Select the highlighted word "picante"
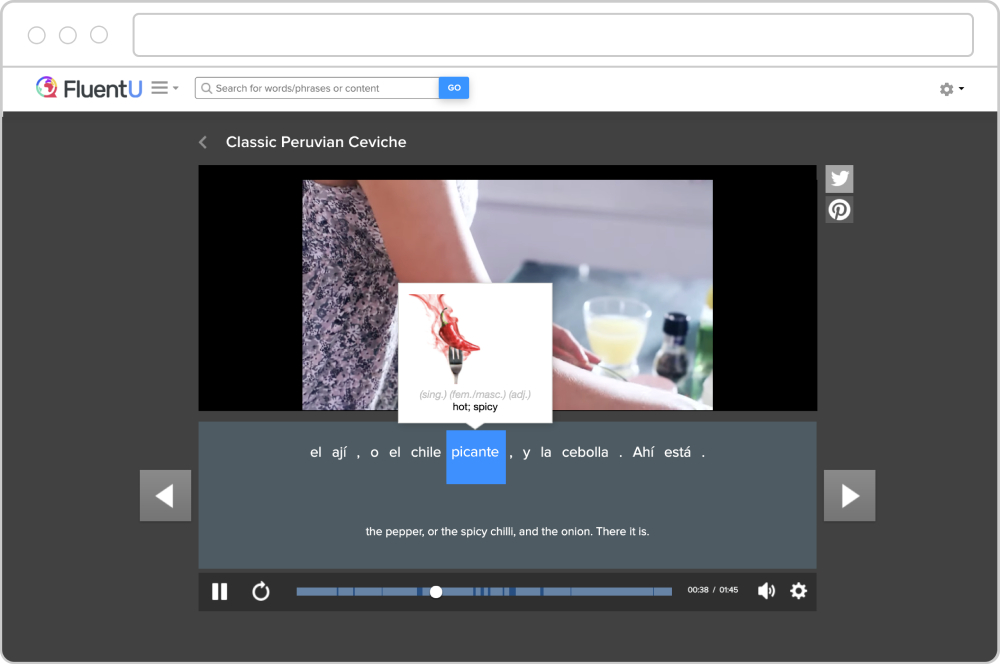The width and height of the screenshot is (1000, 664). coord(475,453)
